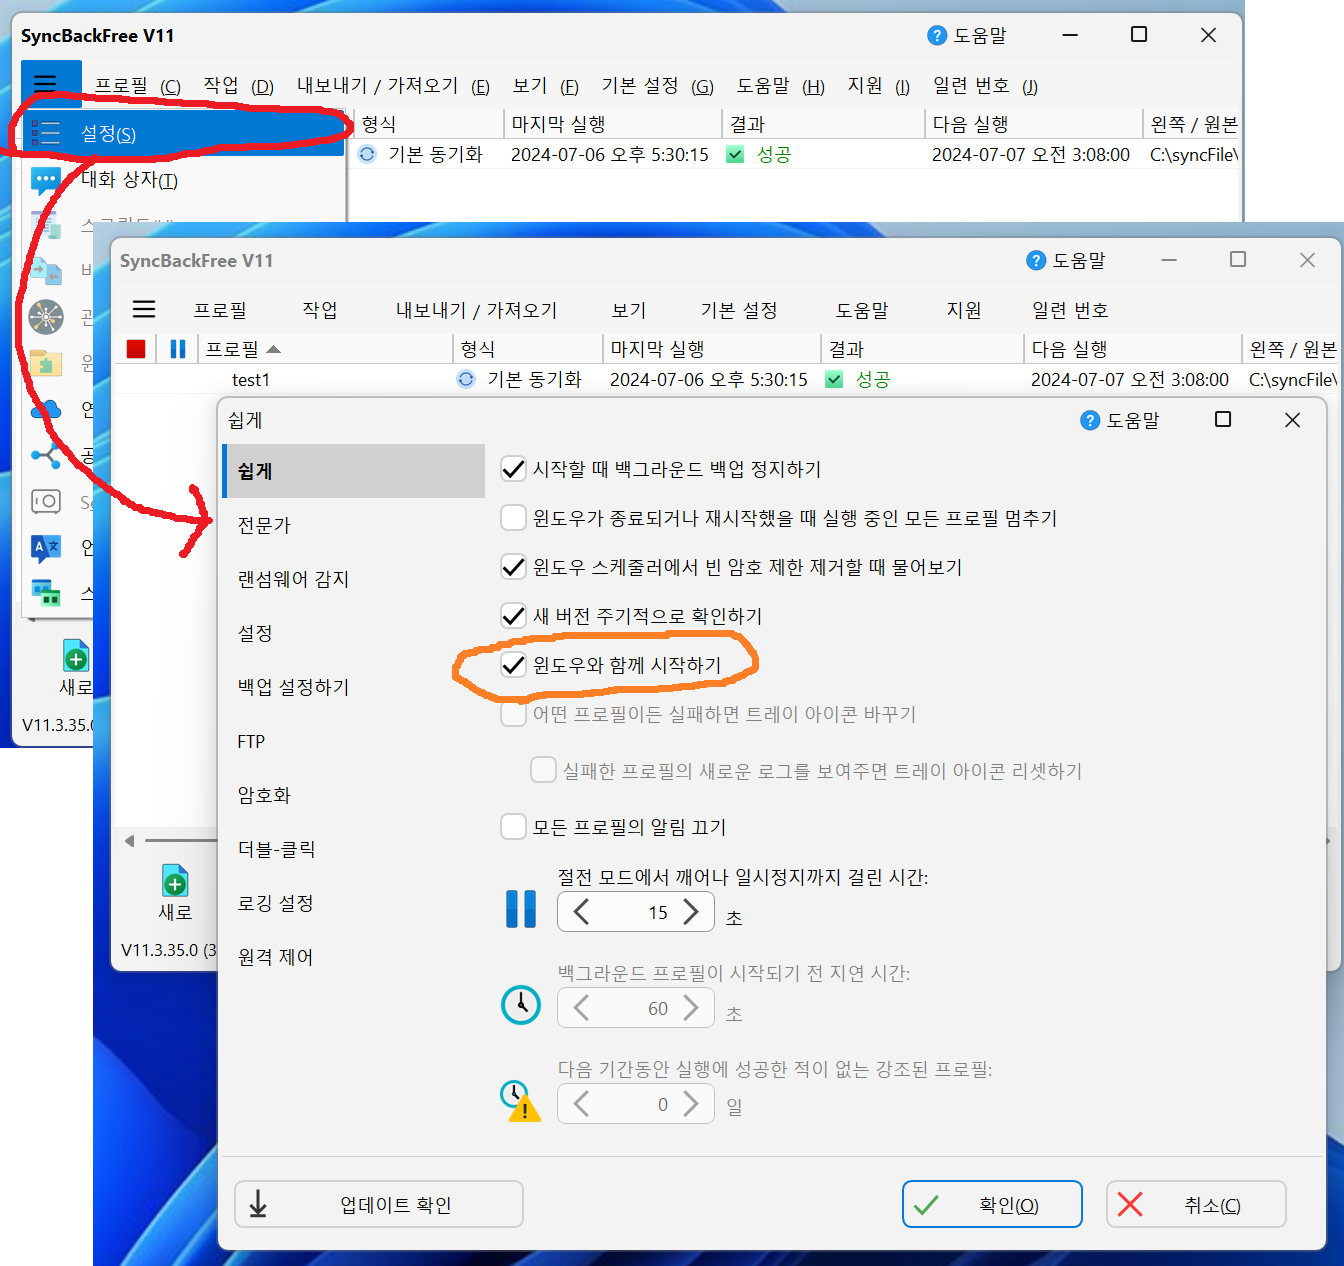Open 보기 menu in the middle window
Viewport: 1344px width, 1266px height.
(x=629, y=310)
